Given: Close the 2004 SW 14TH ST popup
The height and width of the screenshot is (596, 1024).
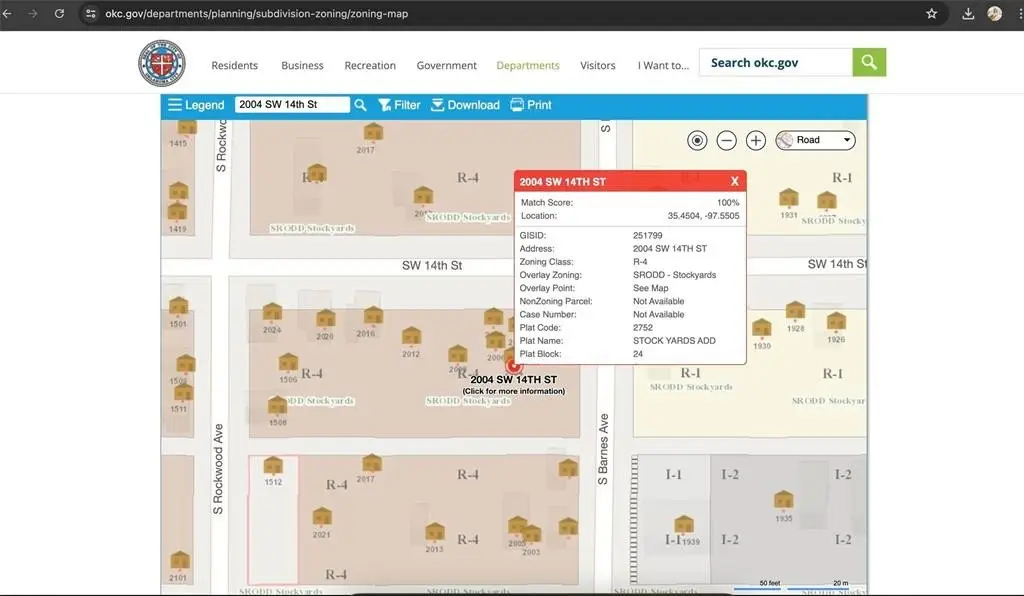Looking at the screenshot, I should [x=735, y=181].
